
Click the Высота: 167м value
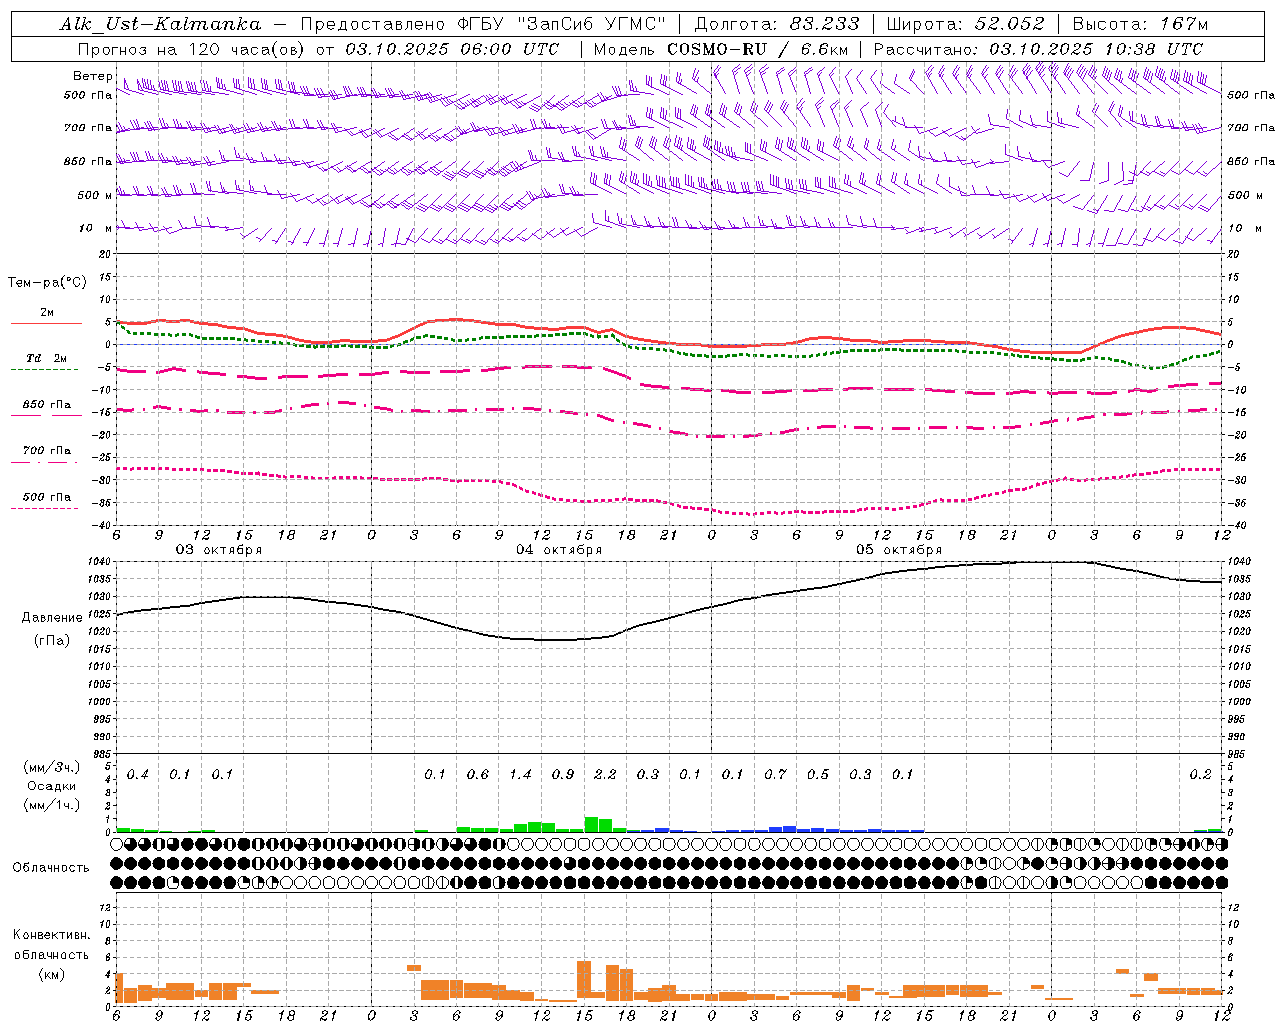[x=1140, y=24]
